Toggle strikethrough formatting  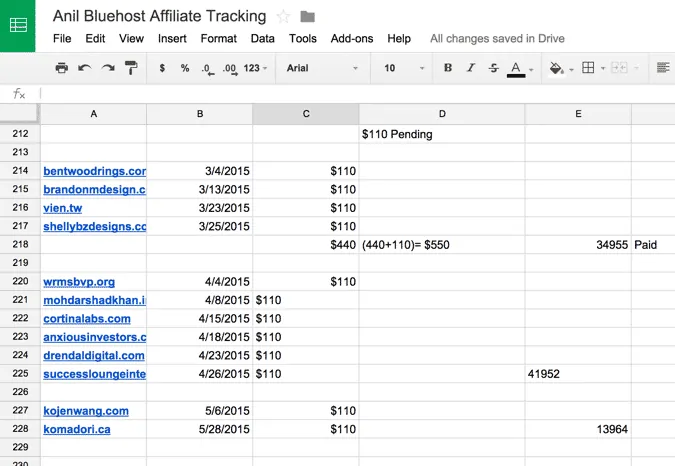click(494, 68)
